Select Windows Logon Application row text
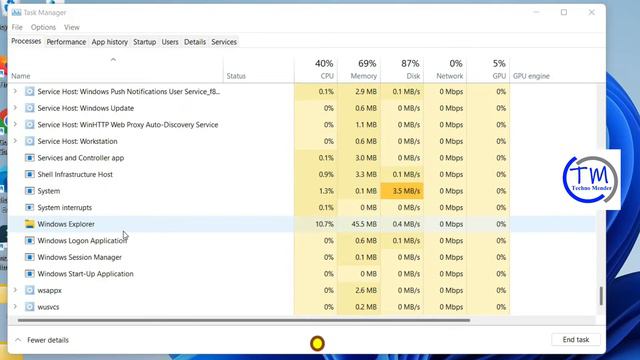This screenshot has height=360, width=640. pyautogui.click(x=82, y=241)
